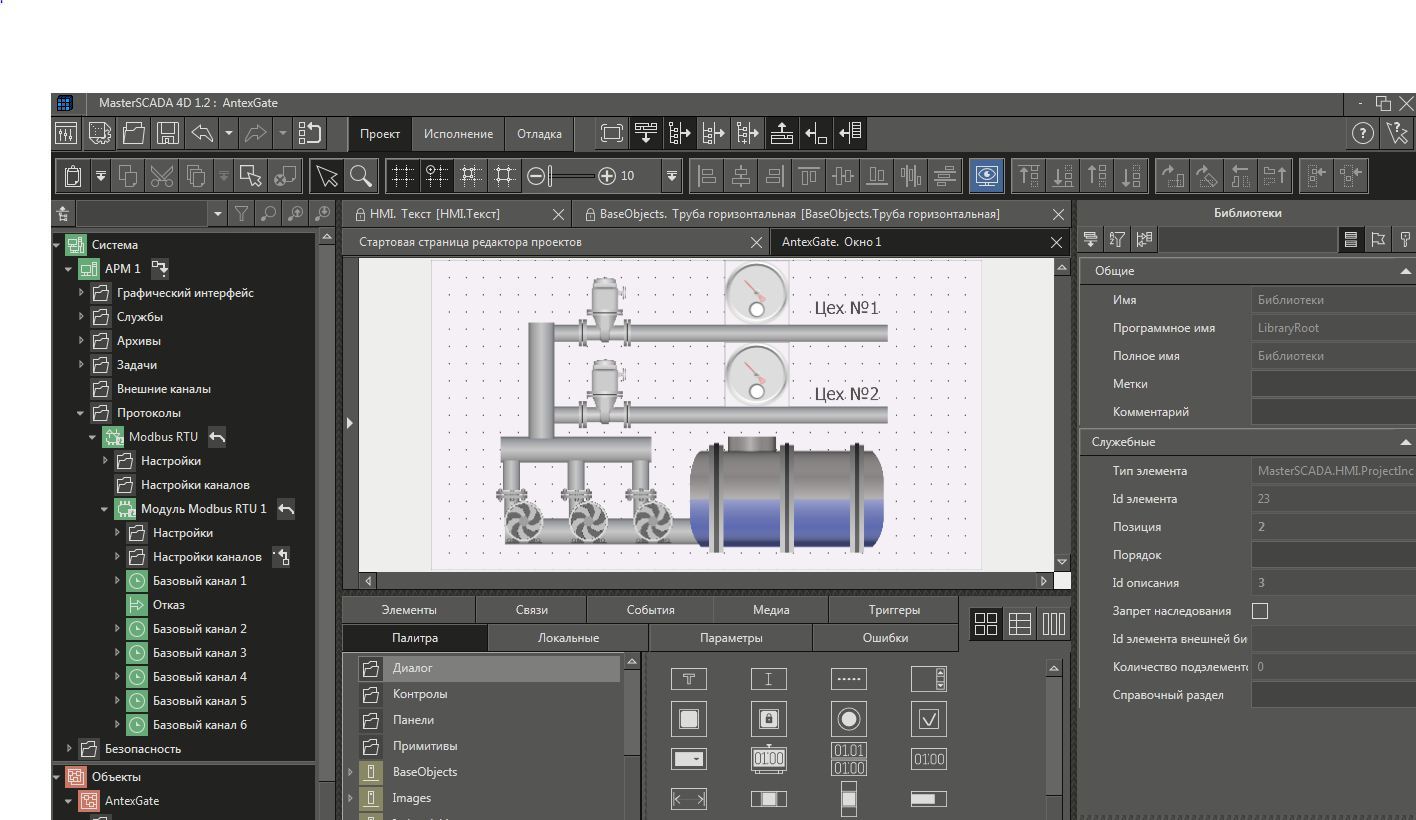The height and width of the screenshot is (820, 1416).
Task: Click the zoom slider plus button
Action: coord(607,177)
